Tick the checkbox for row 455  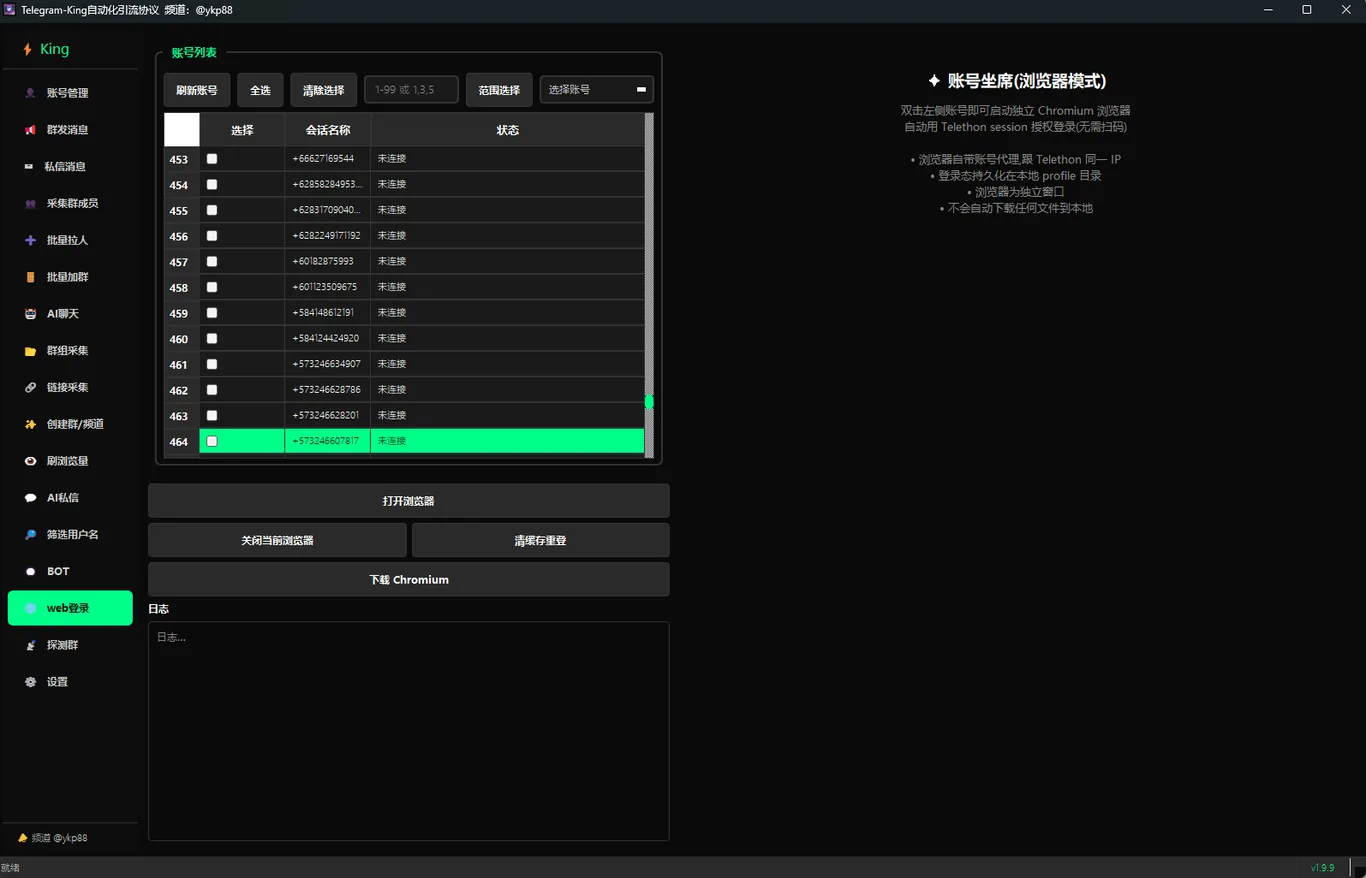click(x=212, y=210)
